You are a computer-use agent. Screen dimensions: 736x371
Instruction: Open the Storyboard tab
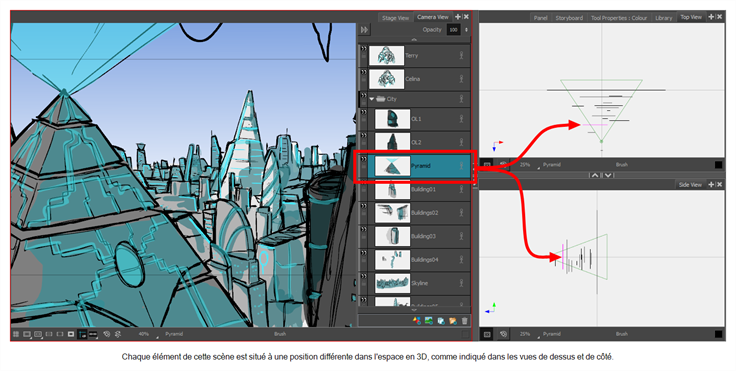(569, 18)
